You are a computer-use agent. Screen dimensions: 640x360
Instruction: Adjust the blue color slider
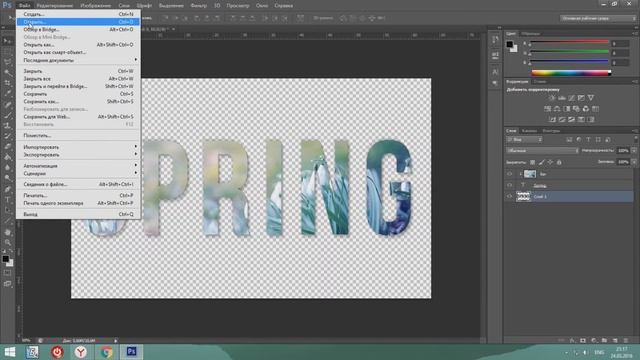[569, 62]
